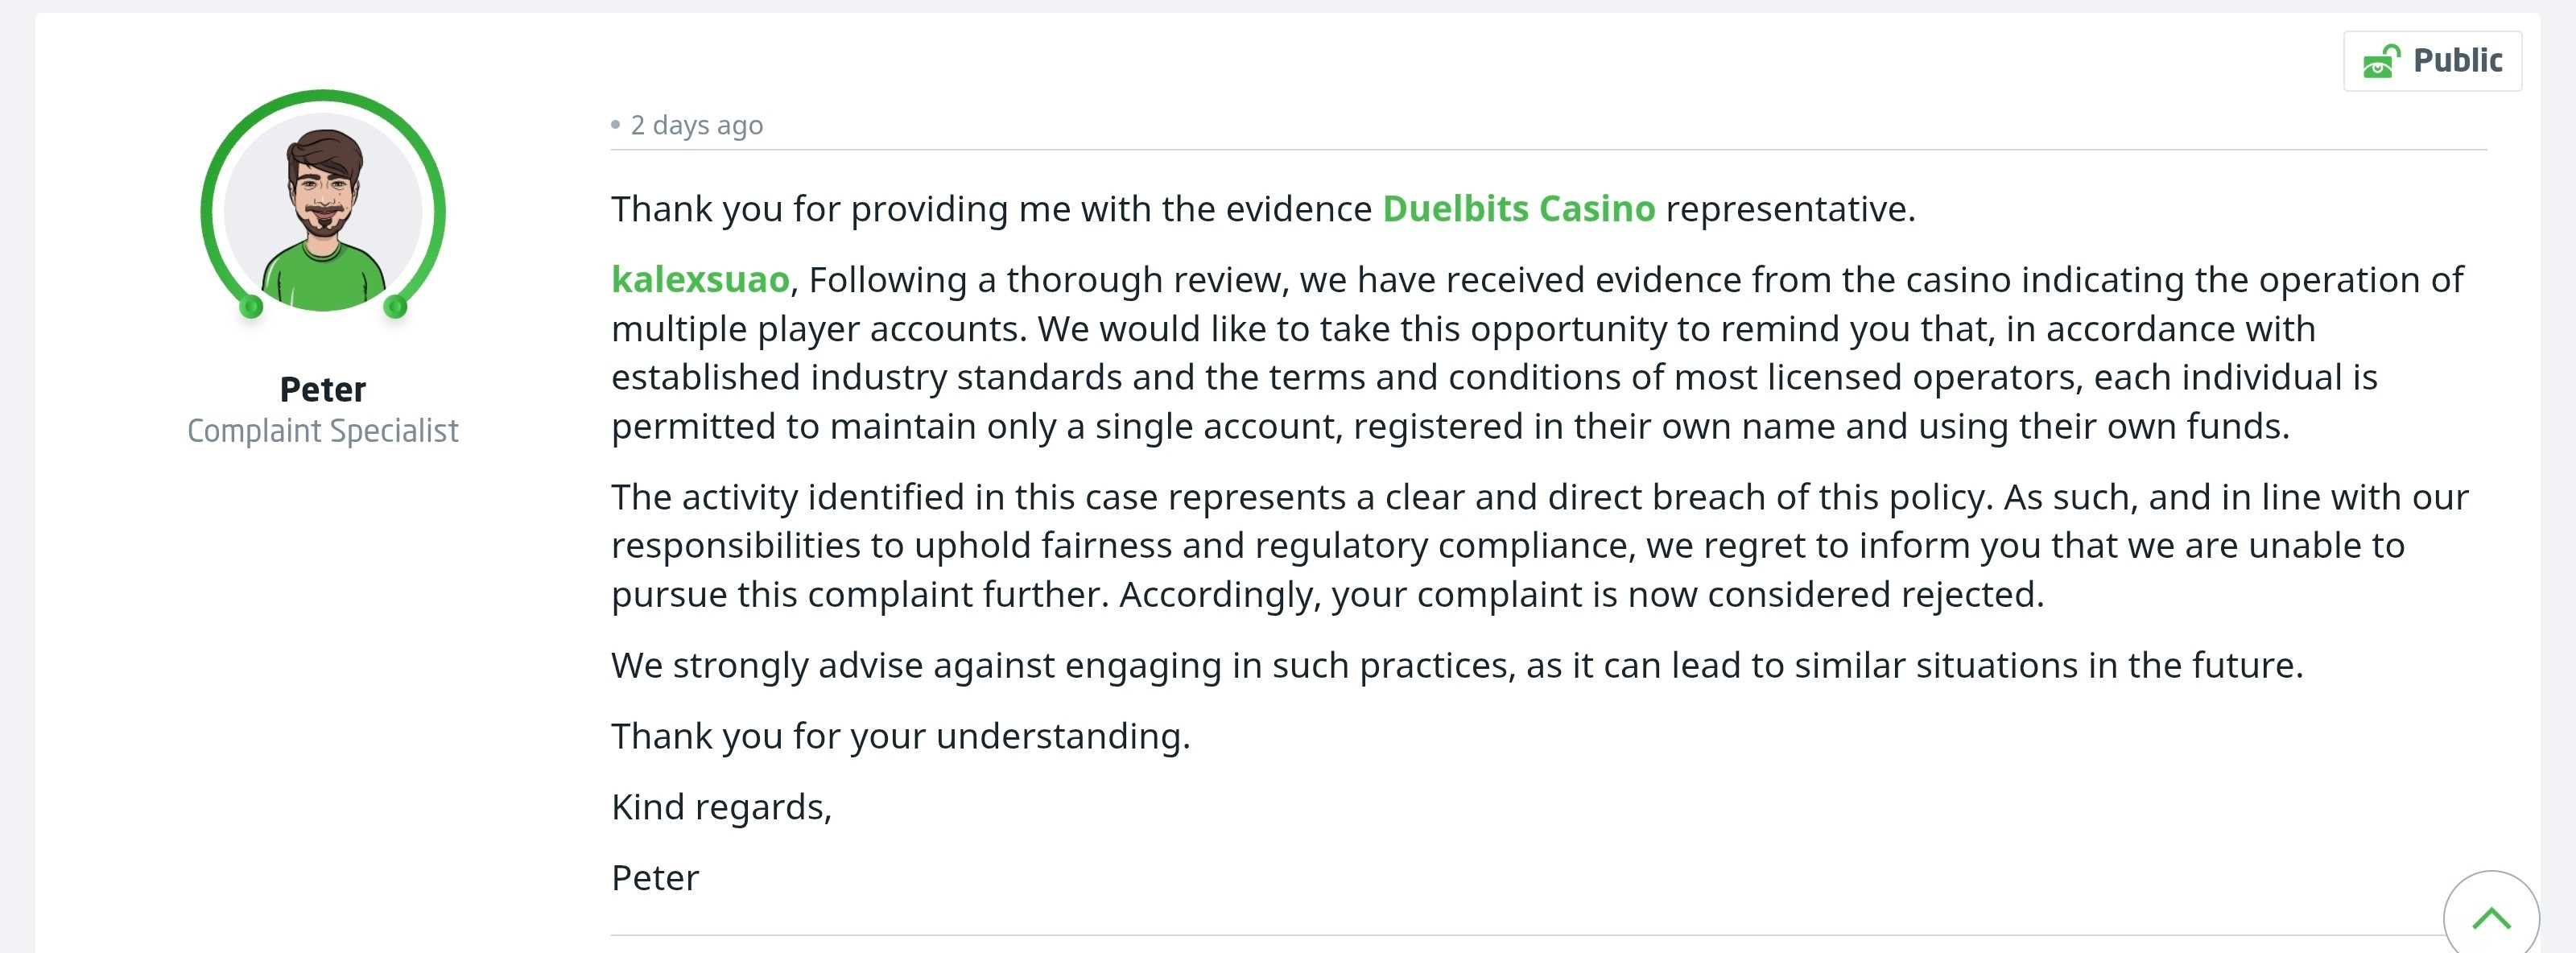Click the "2 days ago" timestamp
Screen dimensions: 2576x953
pyautogui.click(x=696, y=125)
